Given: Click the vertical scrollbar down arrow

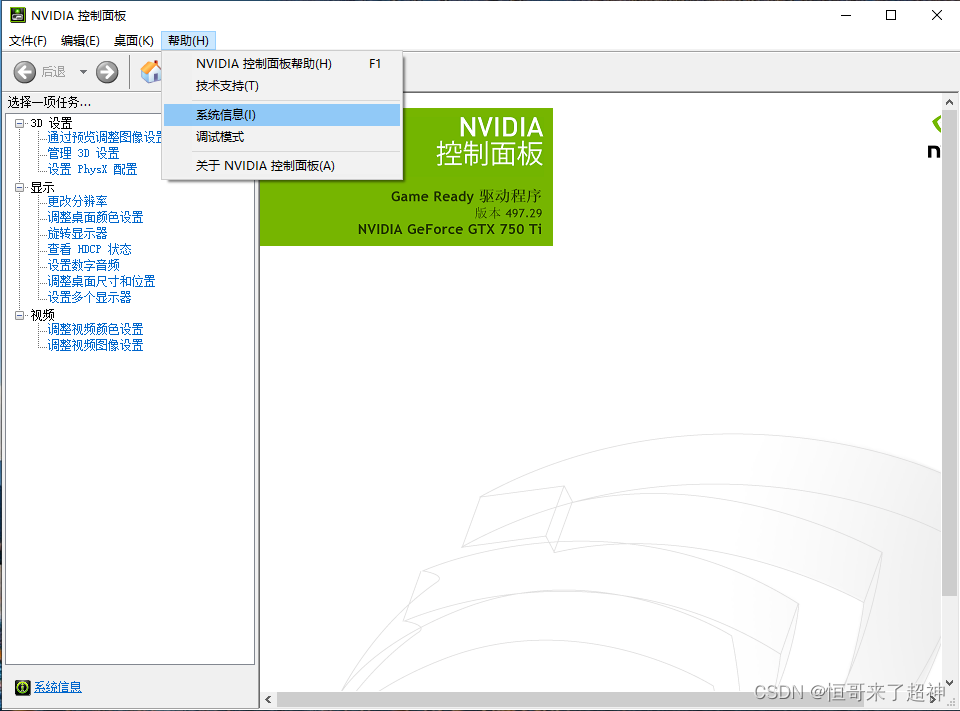Looking at the screenshot, I should click(x=950, y=683).
